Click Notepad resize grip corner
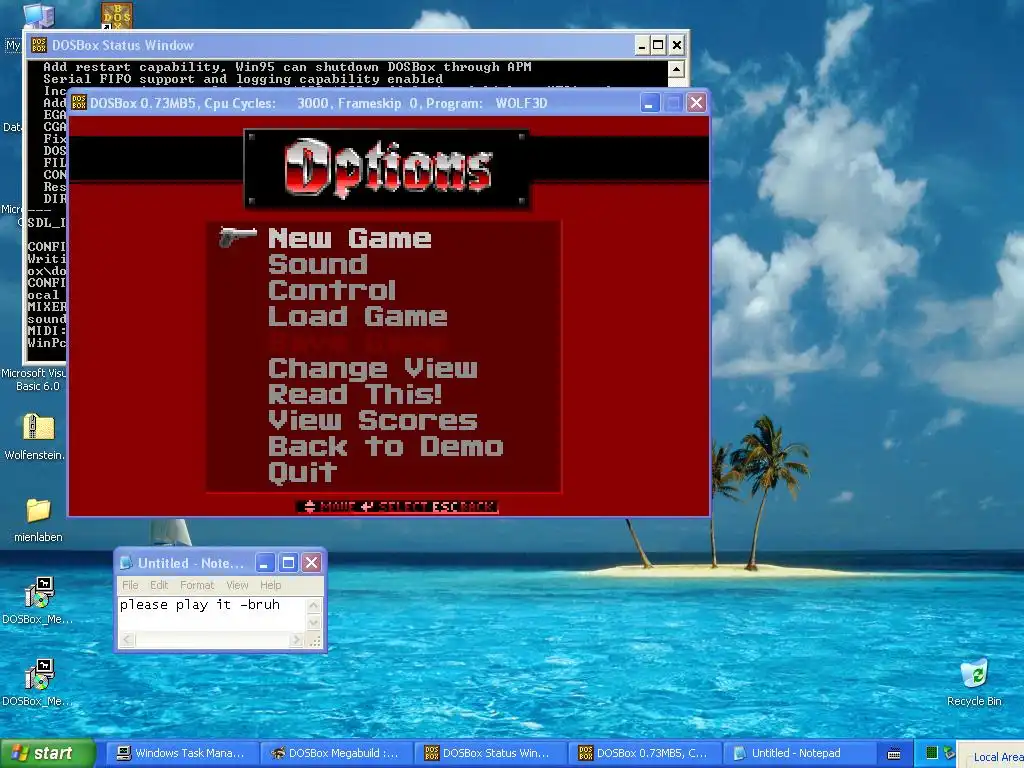This screenshot has height=768, width=1024. click(315, 641)
